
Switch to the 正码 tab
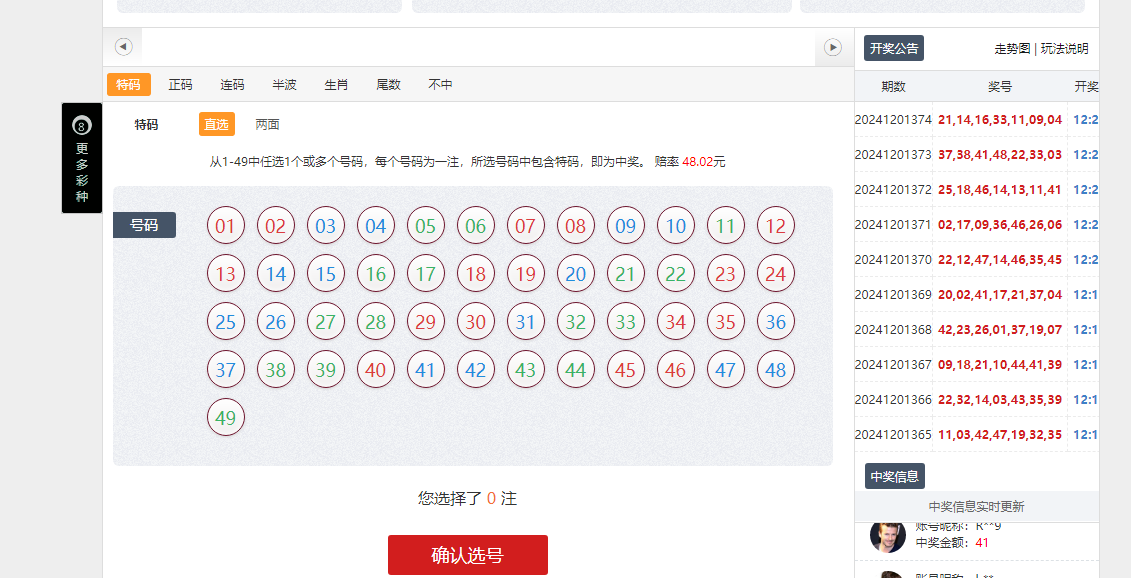pyautogui.click(x=180, y=84)
